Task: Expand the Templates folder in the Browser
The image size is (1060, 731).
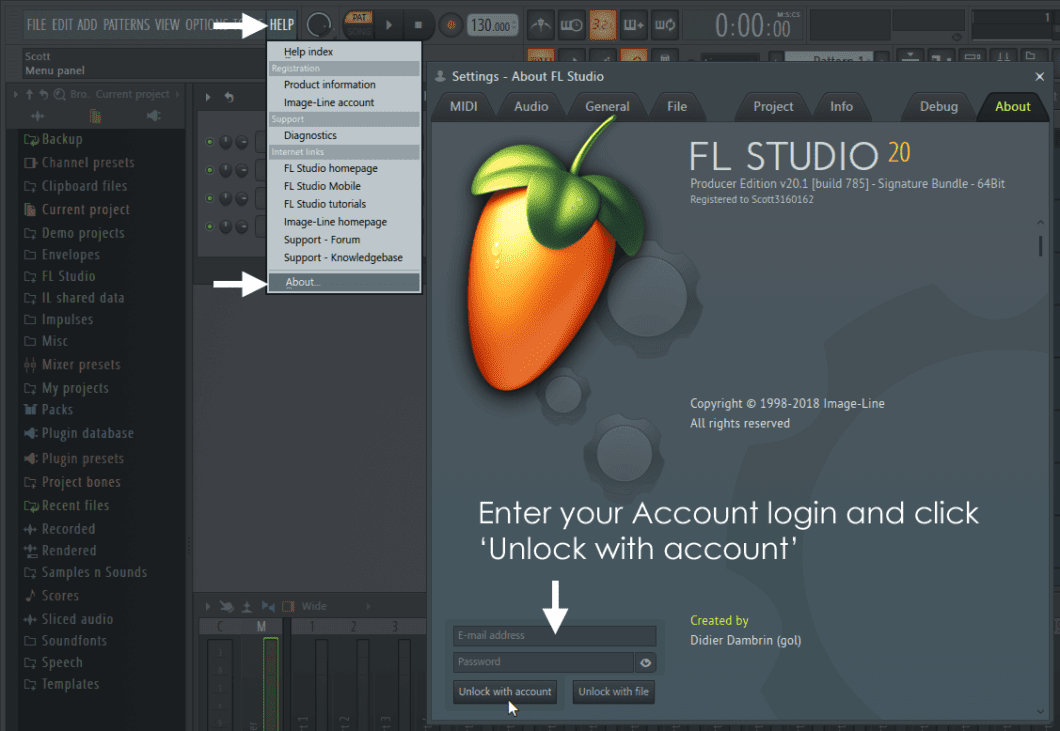Action: tap(62, 684)
